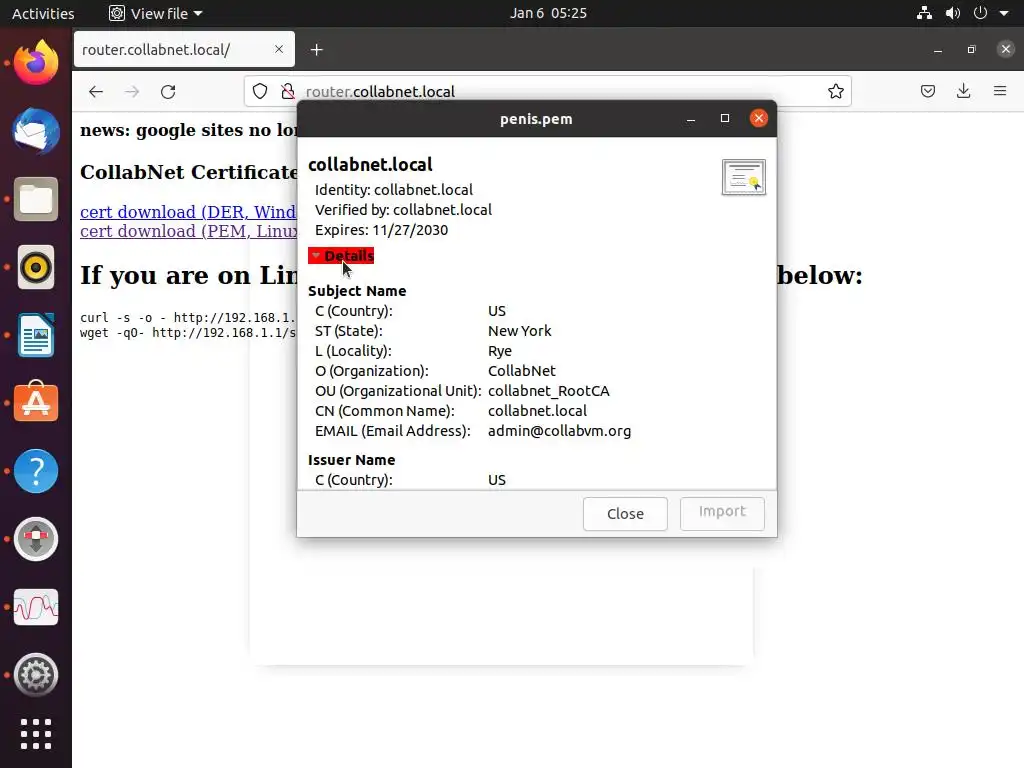Open the clock and calendar Jan 6 05:25

pyautogui.click(x=548, y=13)
